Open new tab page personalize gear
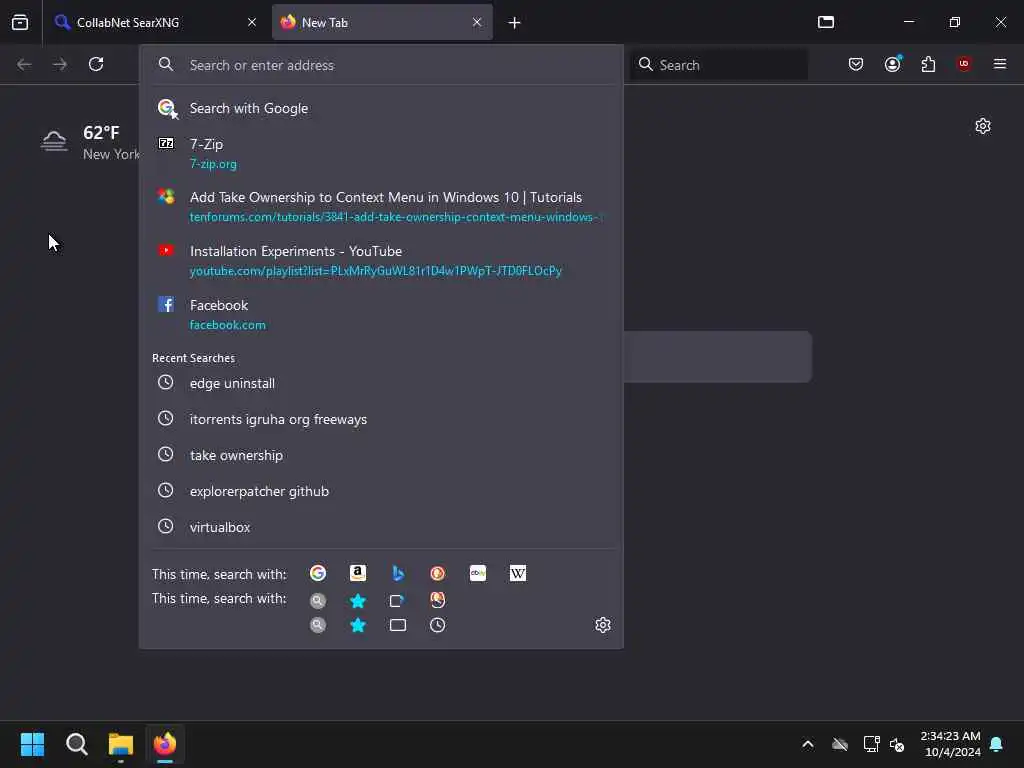 click(983, 126)
